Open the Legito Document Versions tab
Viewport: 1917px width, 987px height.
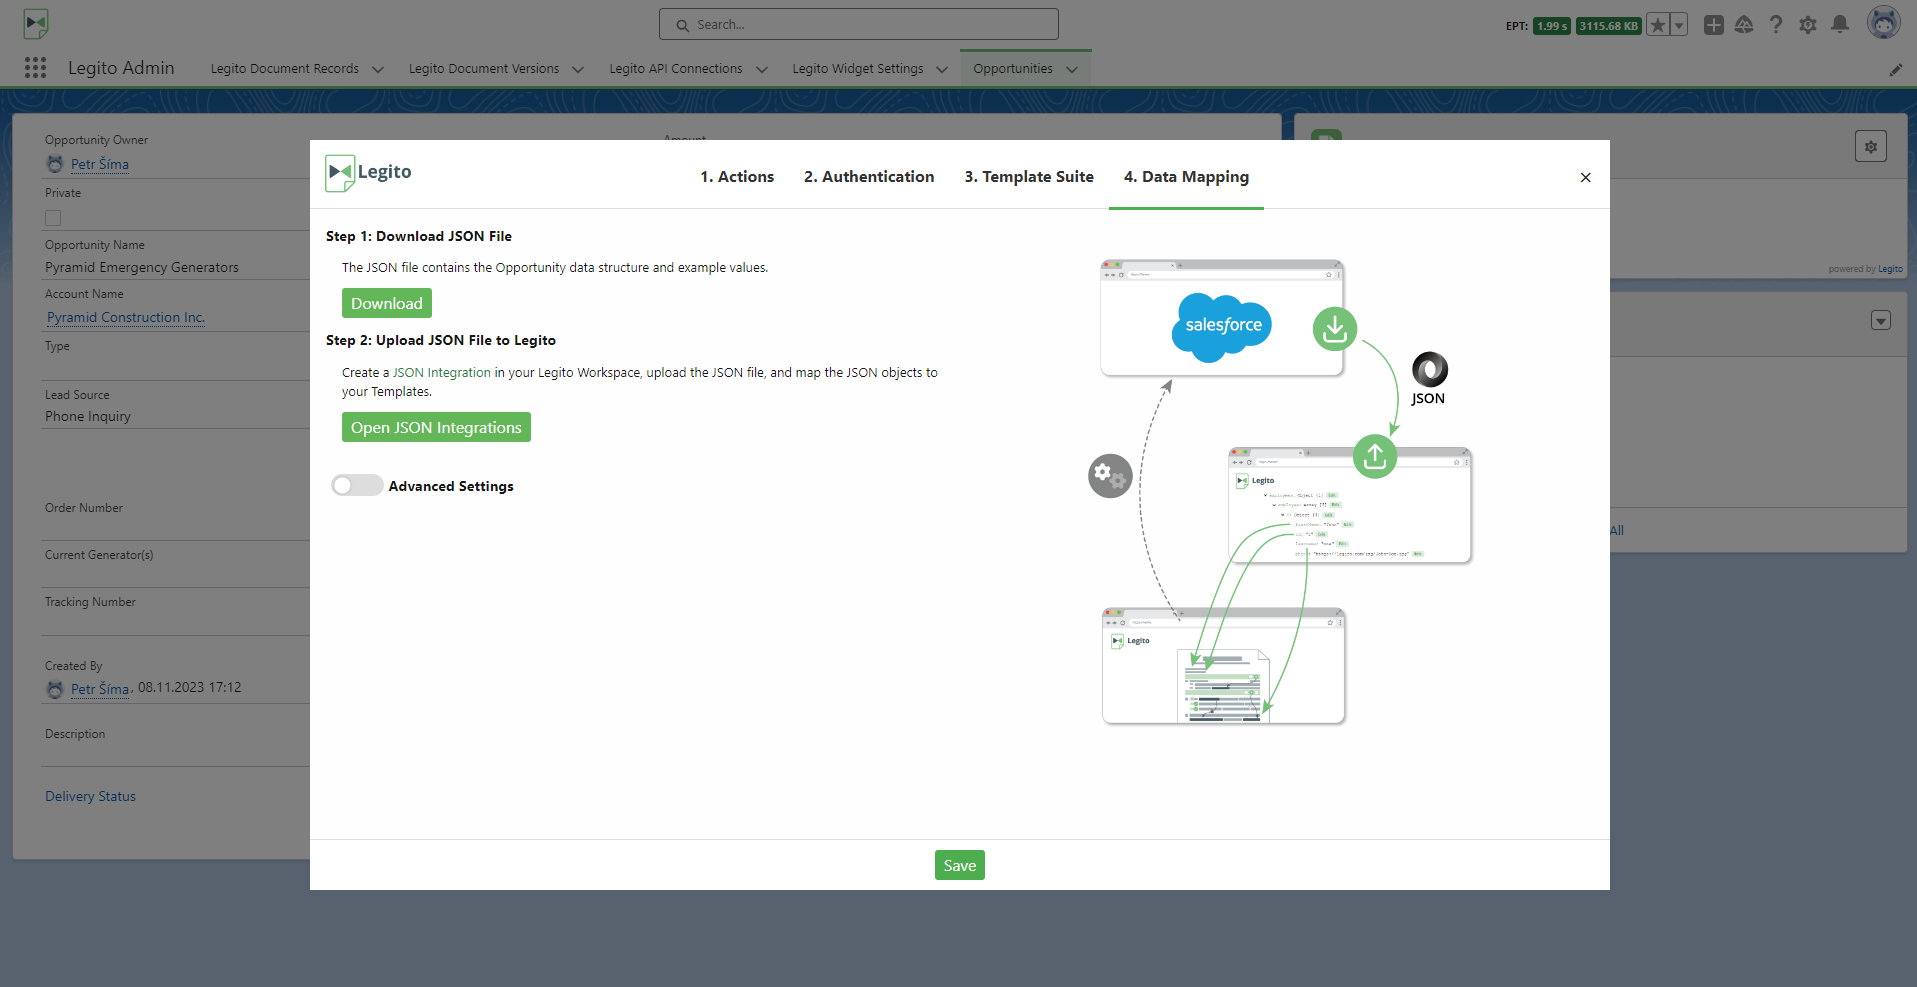(x=484, y=69)
